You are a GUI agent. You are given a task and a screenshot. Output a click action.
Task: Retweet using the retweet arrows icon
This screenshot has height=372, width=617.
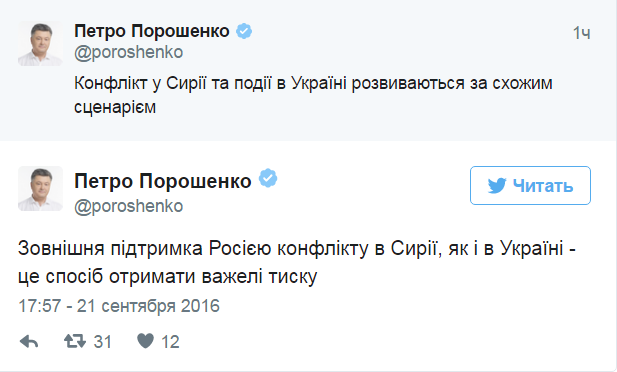pyautogui.click(x=75, y=341)
